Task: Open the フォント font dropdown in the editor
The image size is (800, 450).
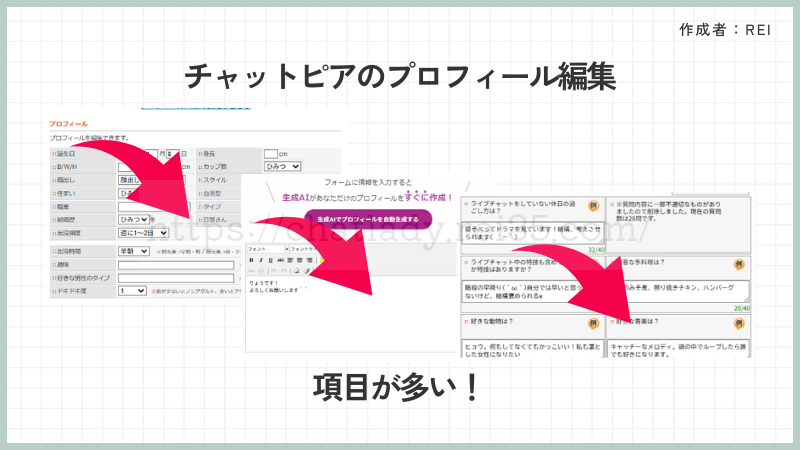Action: [267, 249]
